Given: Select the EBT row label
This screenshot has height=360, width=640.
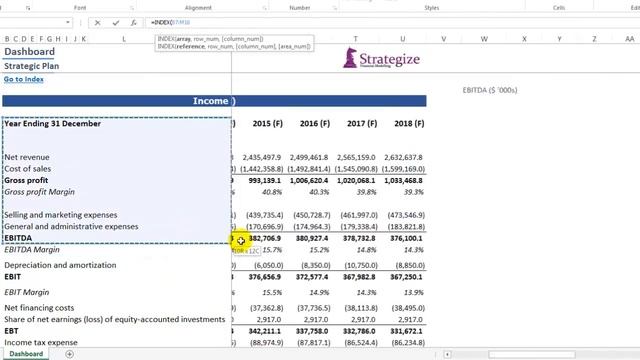Looking at the screenshot, I should [11, 331].
